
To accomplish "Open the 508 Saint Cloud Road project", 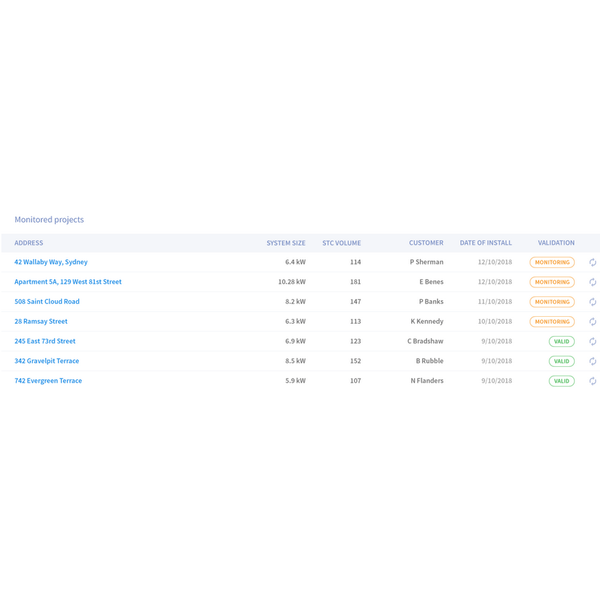I will point(47,301).
